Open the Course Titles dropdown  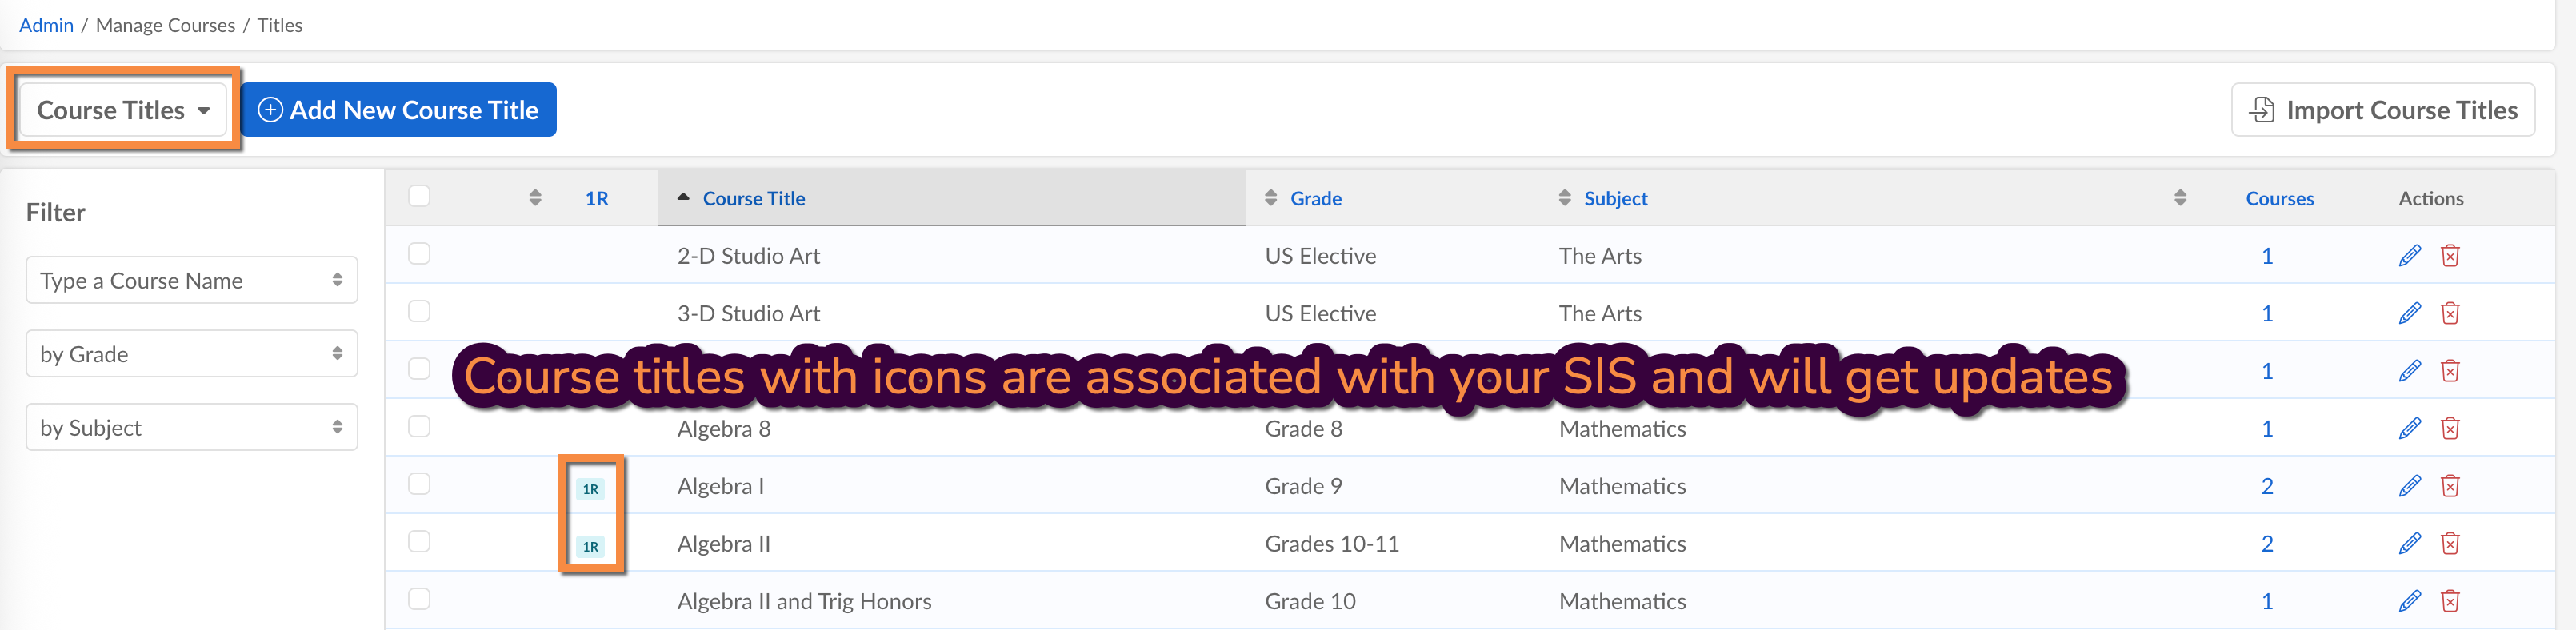coord(123,110)
